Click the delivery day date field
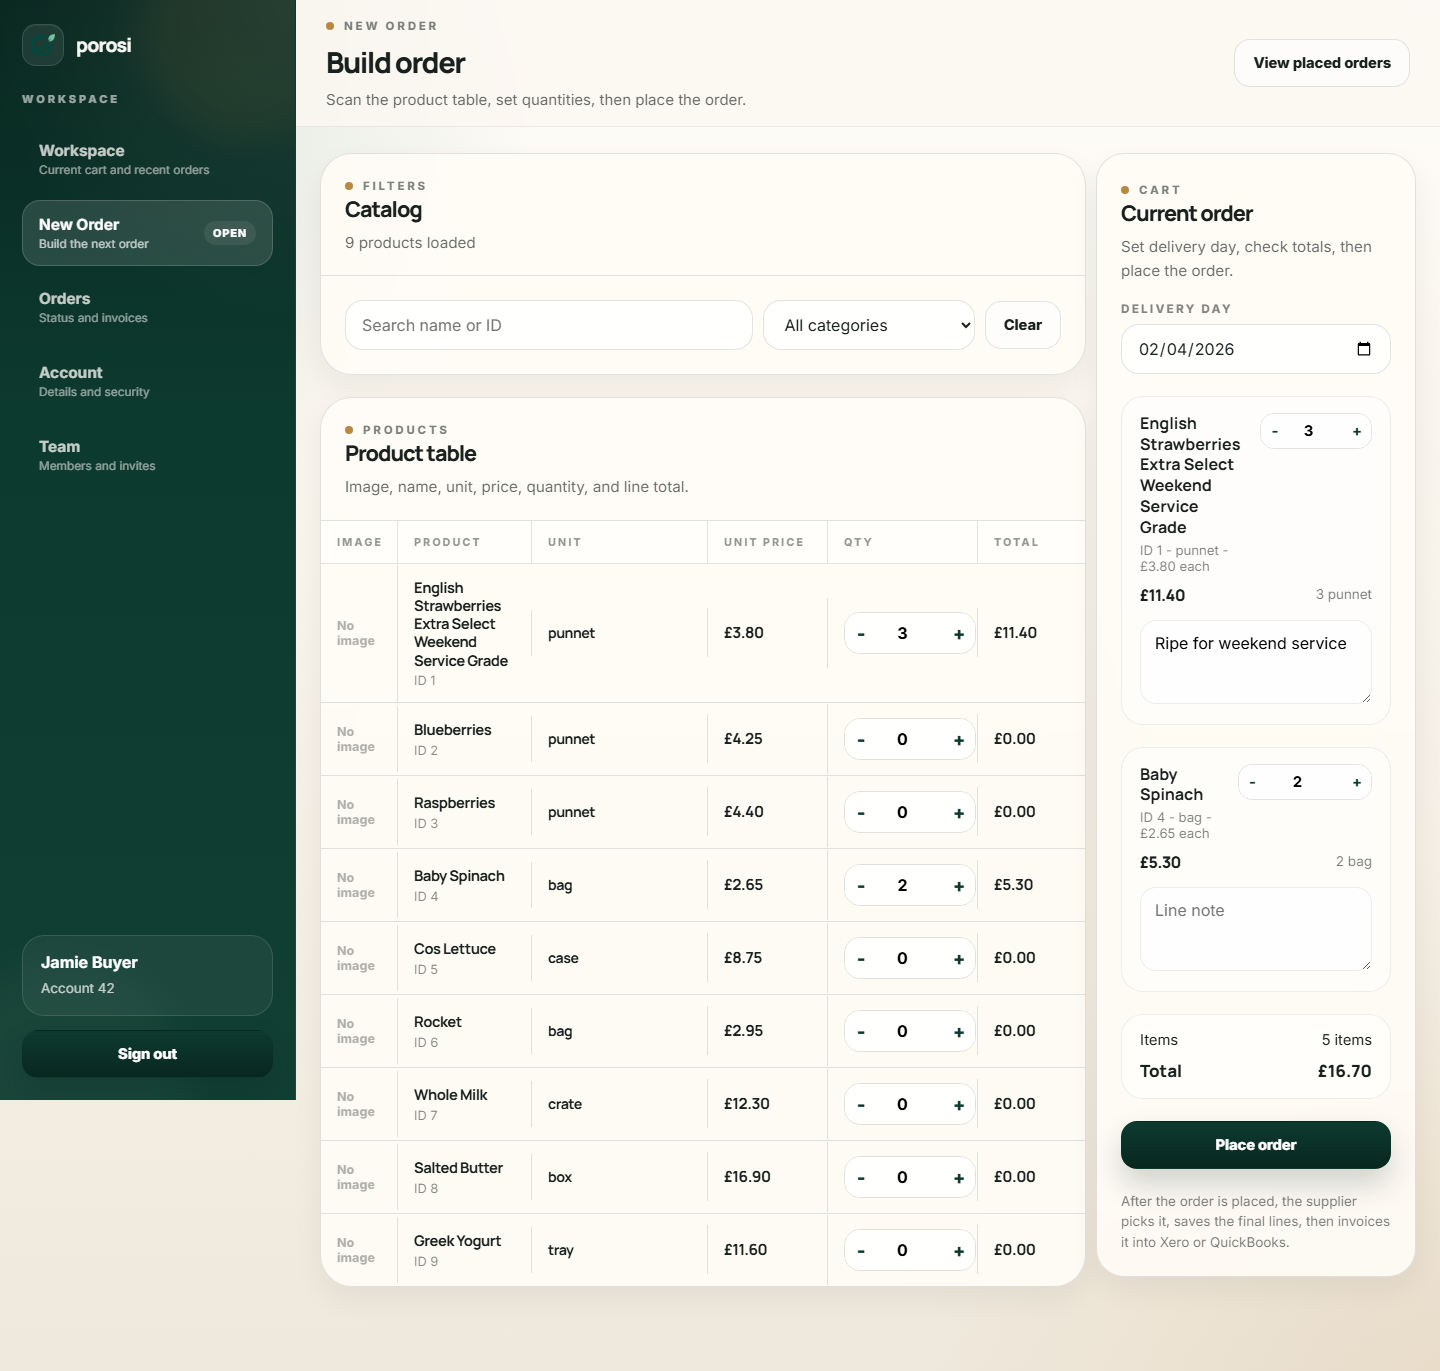Screen dimensions: 1440x1371 (x=1256, y=349)
